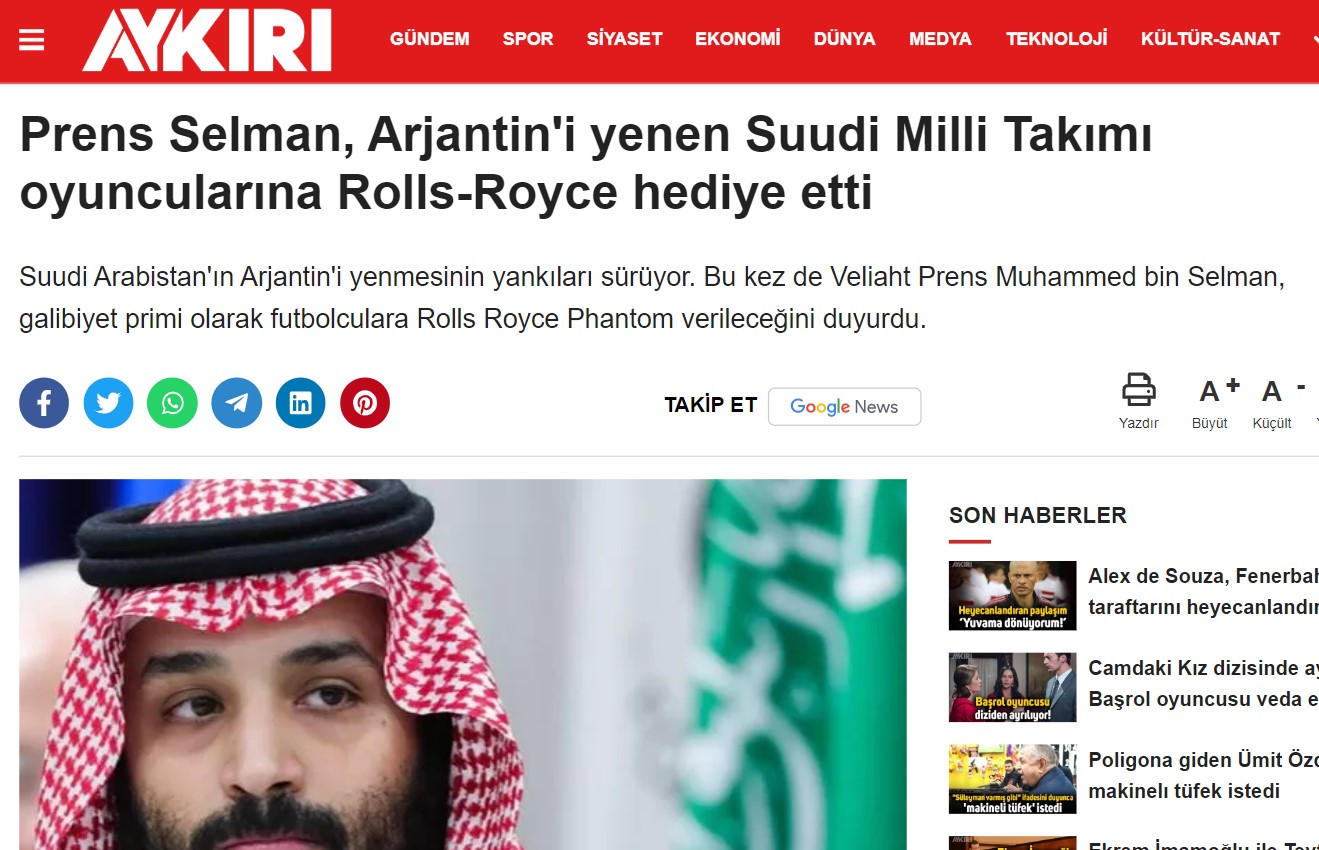The image size is (1319, 850).
Task: Open the hamburger menu icon
Action: point(32,40)
